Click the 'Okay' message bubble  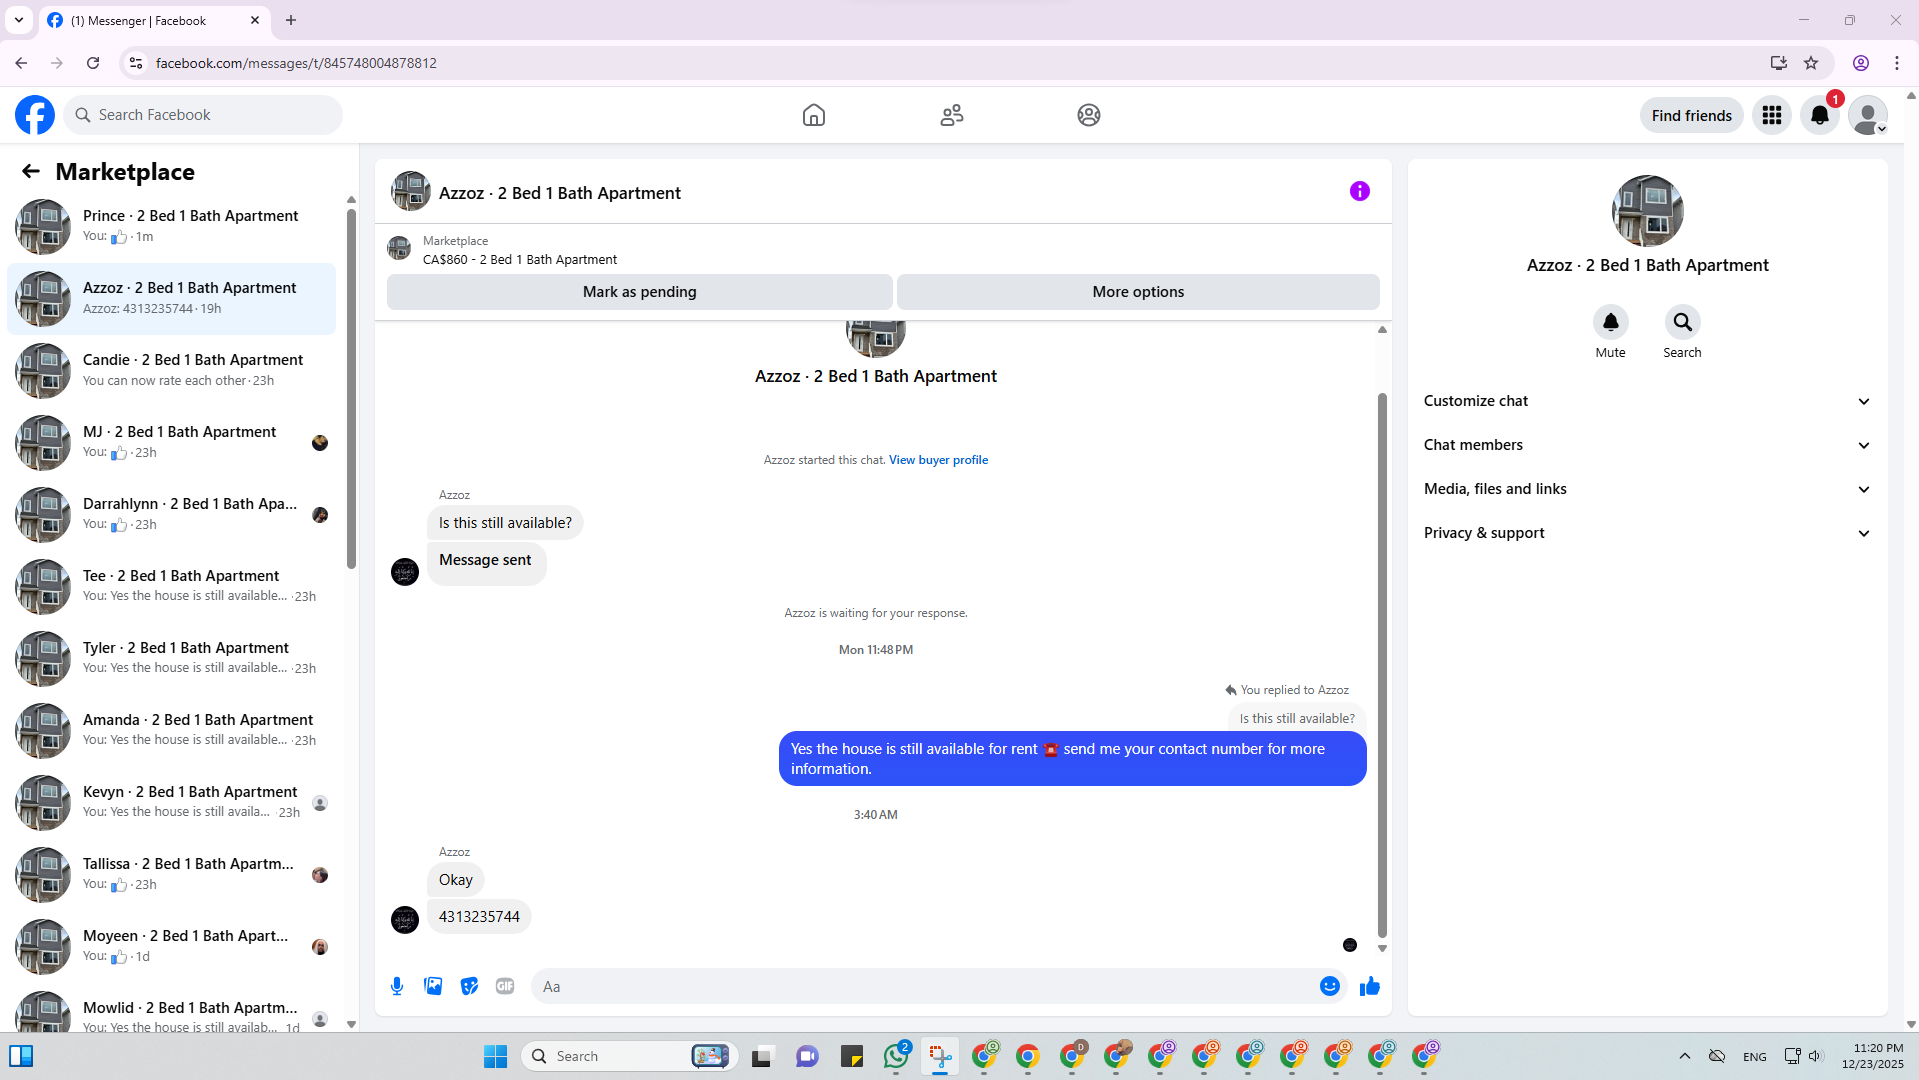(x=455, y=880)
